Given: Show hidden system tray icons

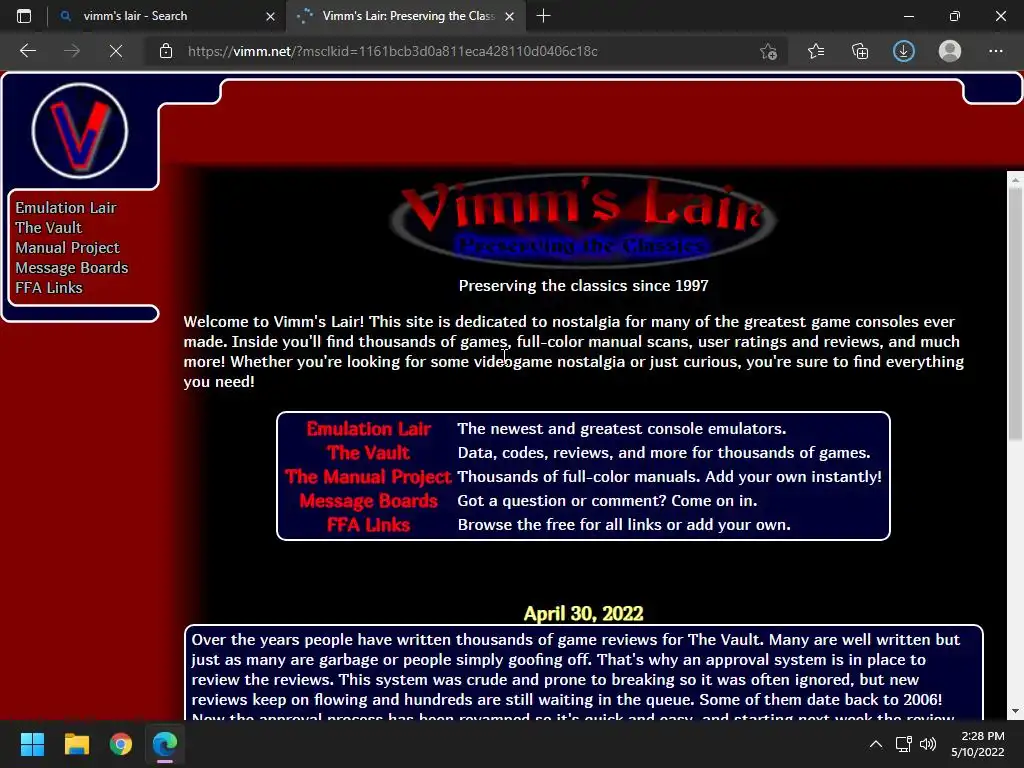Looking at the screenshot, I should [876, 744].
